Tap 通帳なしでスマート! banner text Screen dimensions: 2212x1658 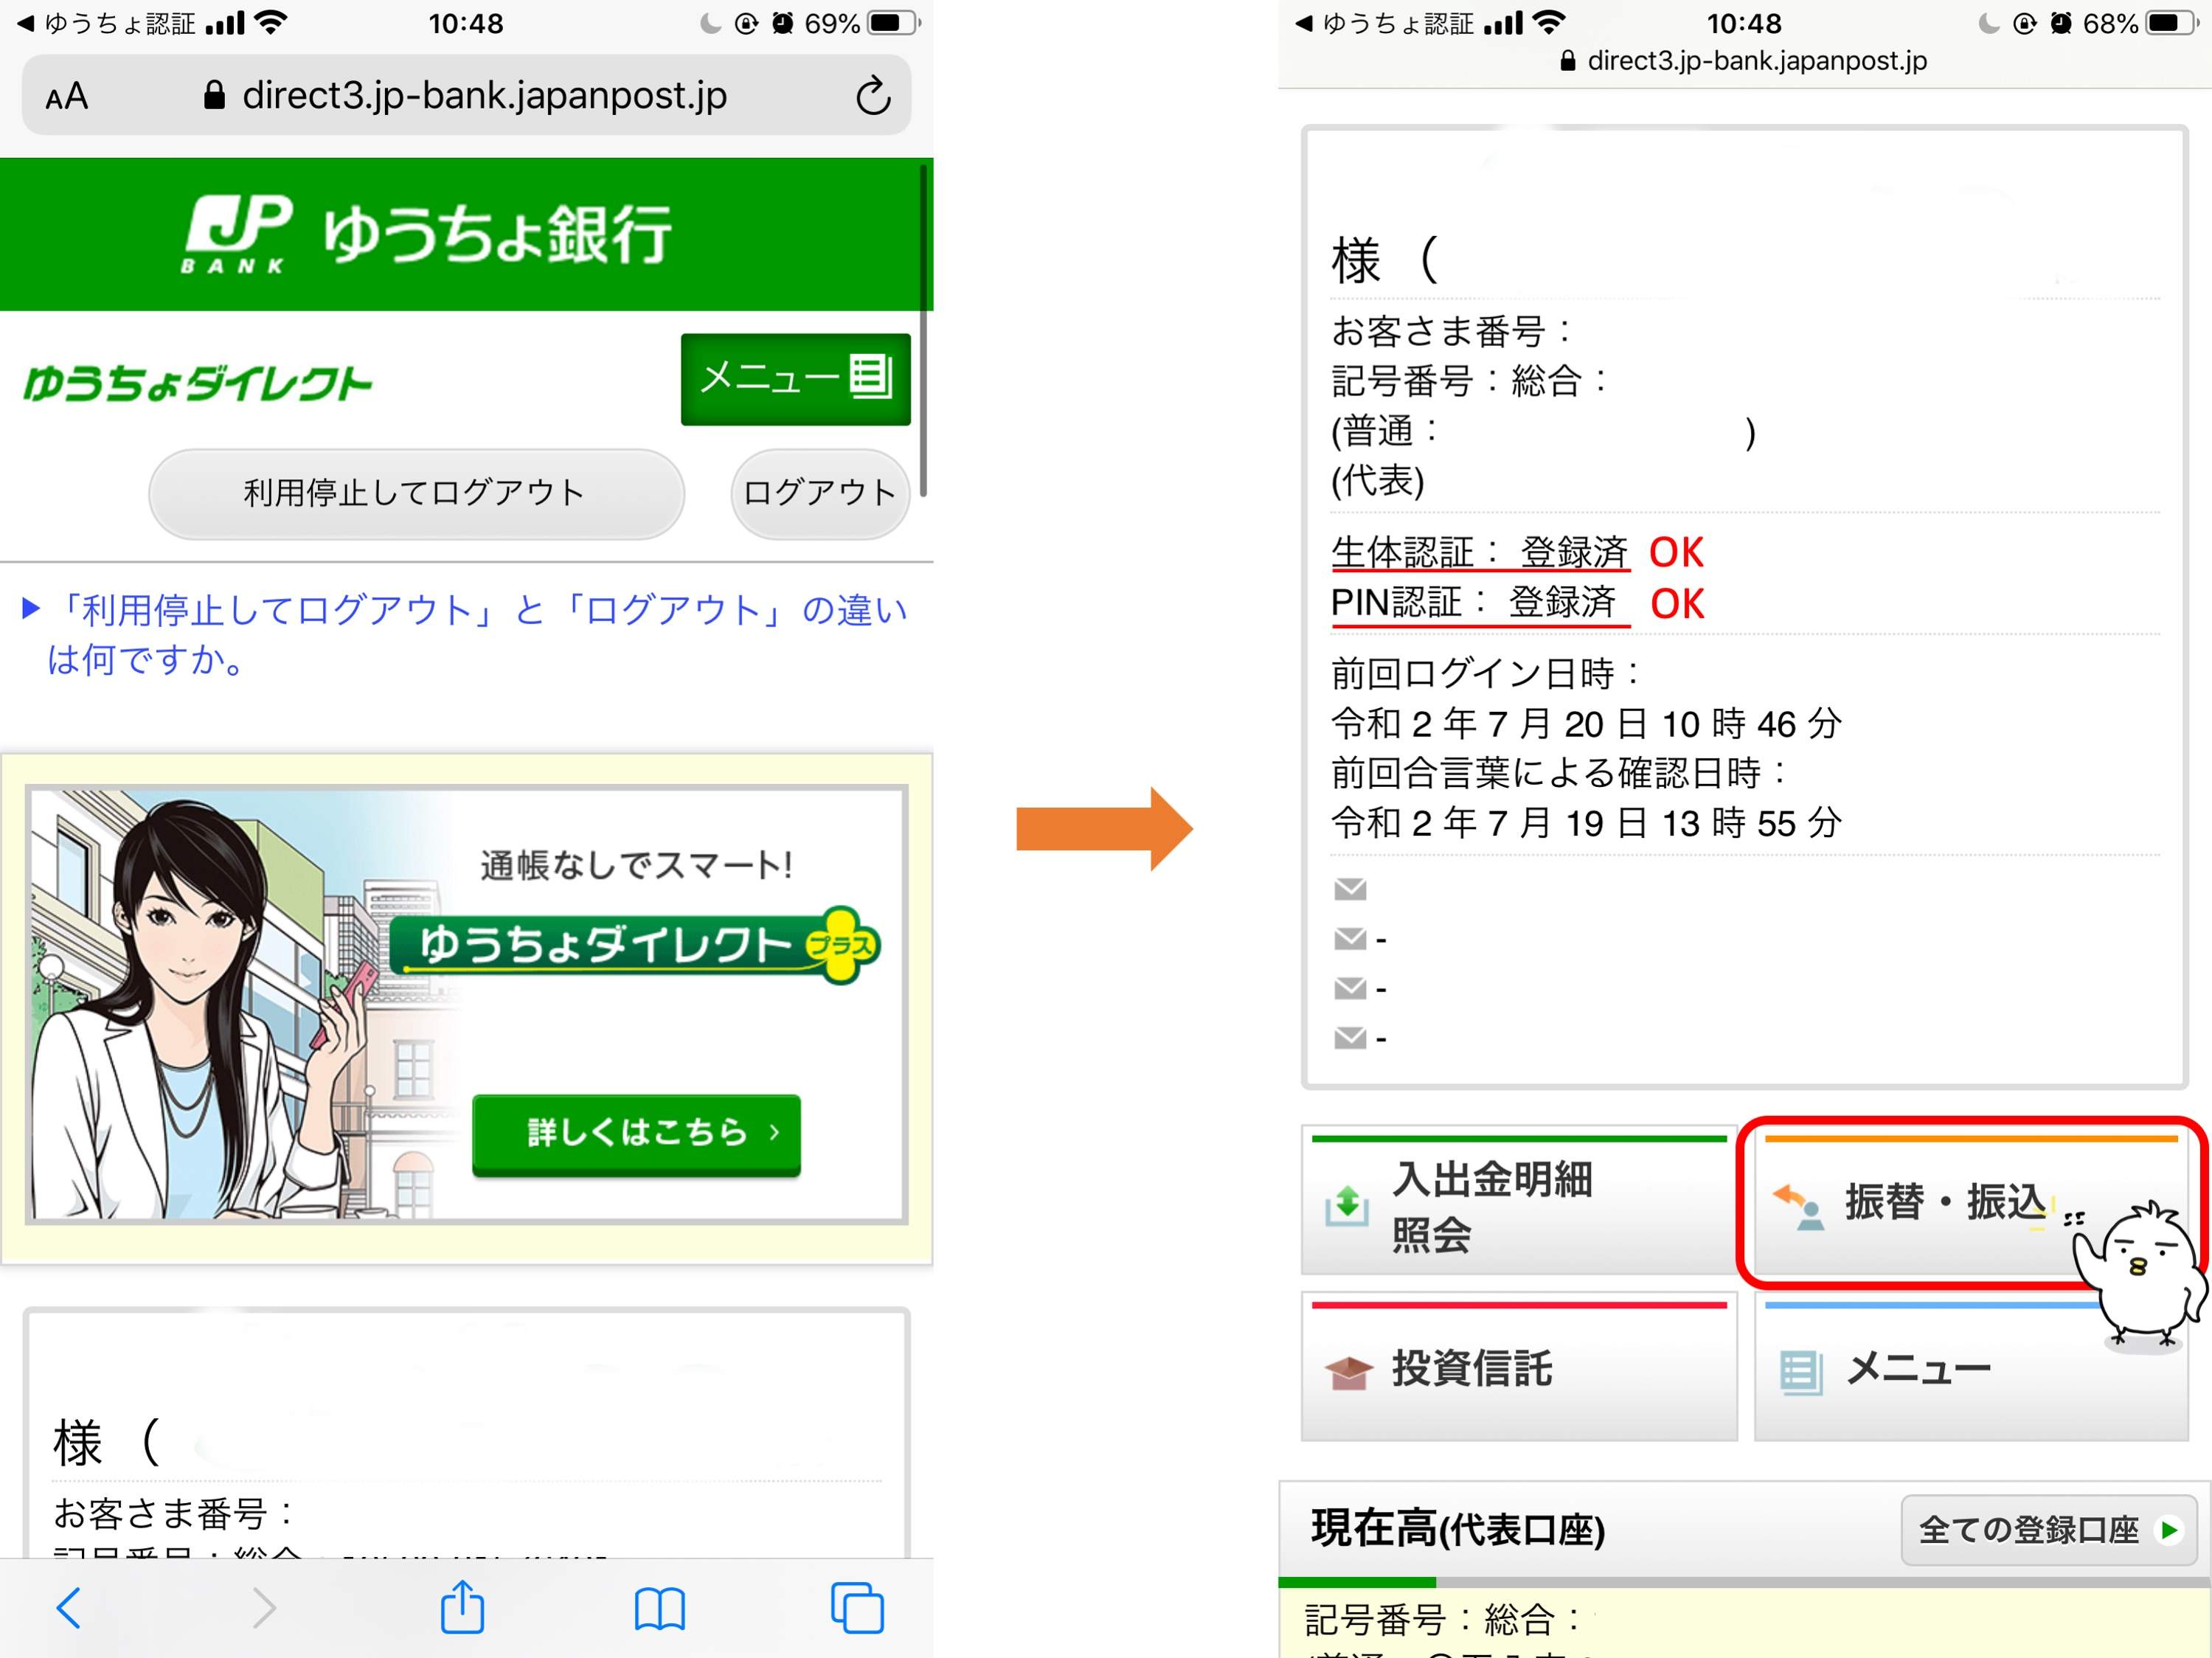coord(636,865)
